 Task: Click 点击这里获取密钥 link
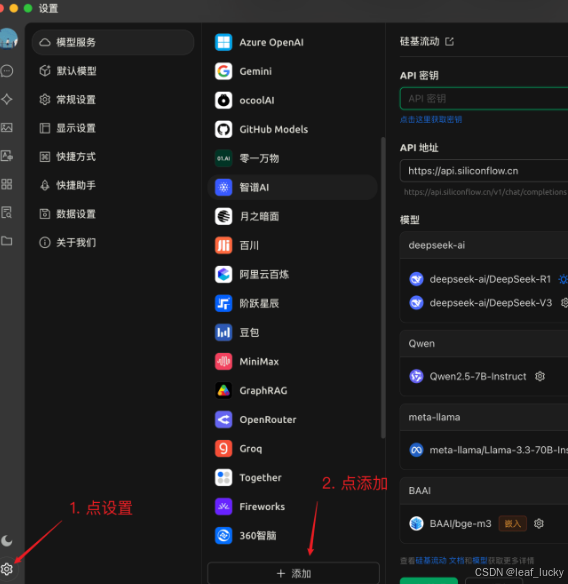[431, 120]
